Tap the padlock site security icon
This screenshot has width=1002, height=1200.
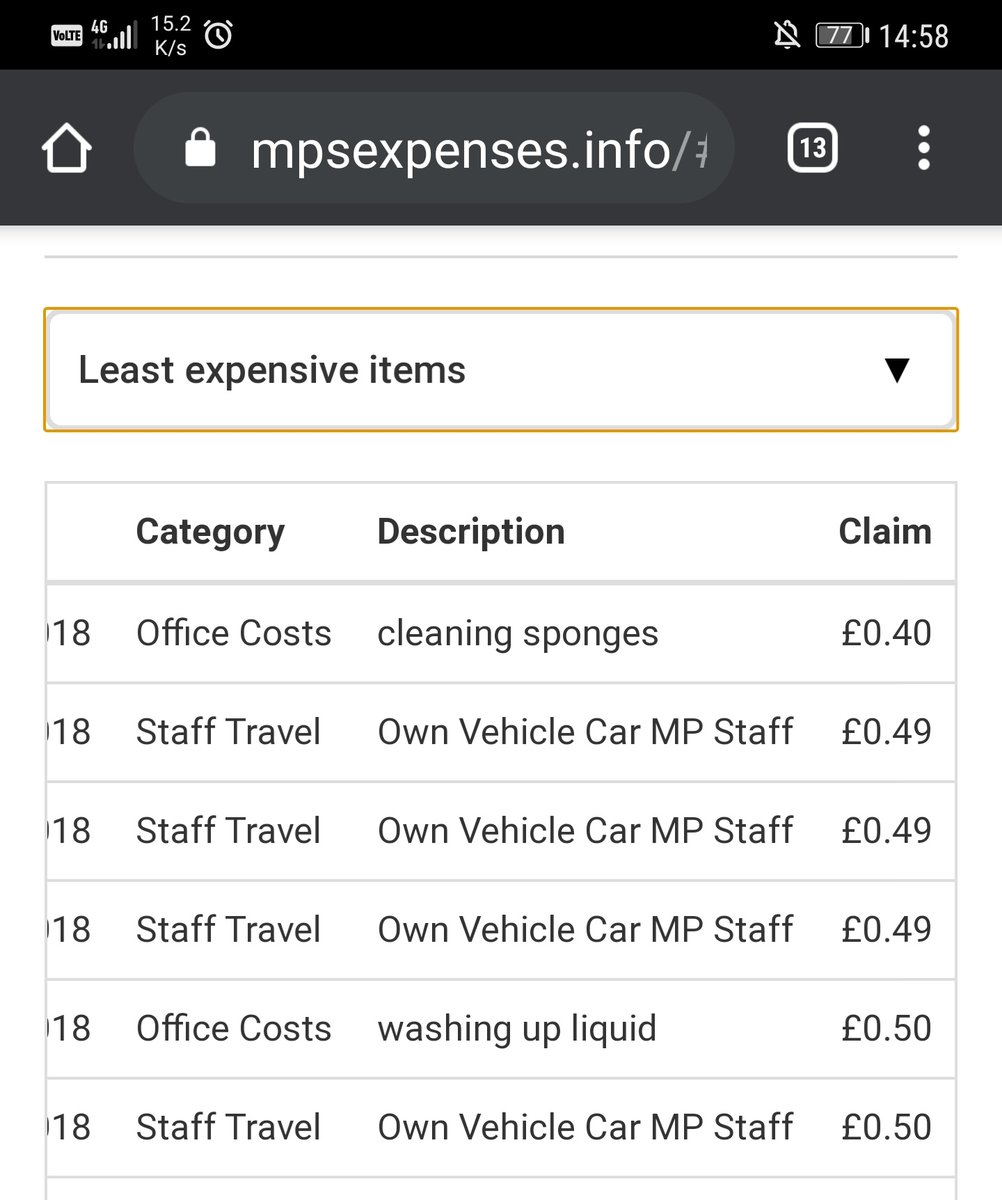click(200, 149)
